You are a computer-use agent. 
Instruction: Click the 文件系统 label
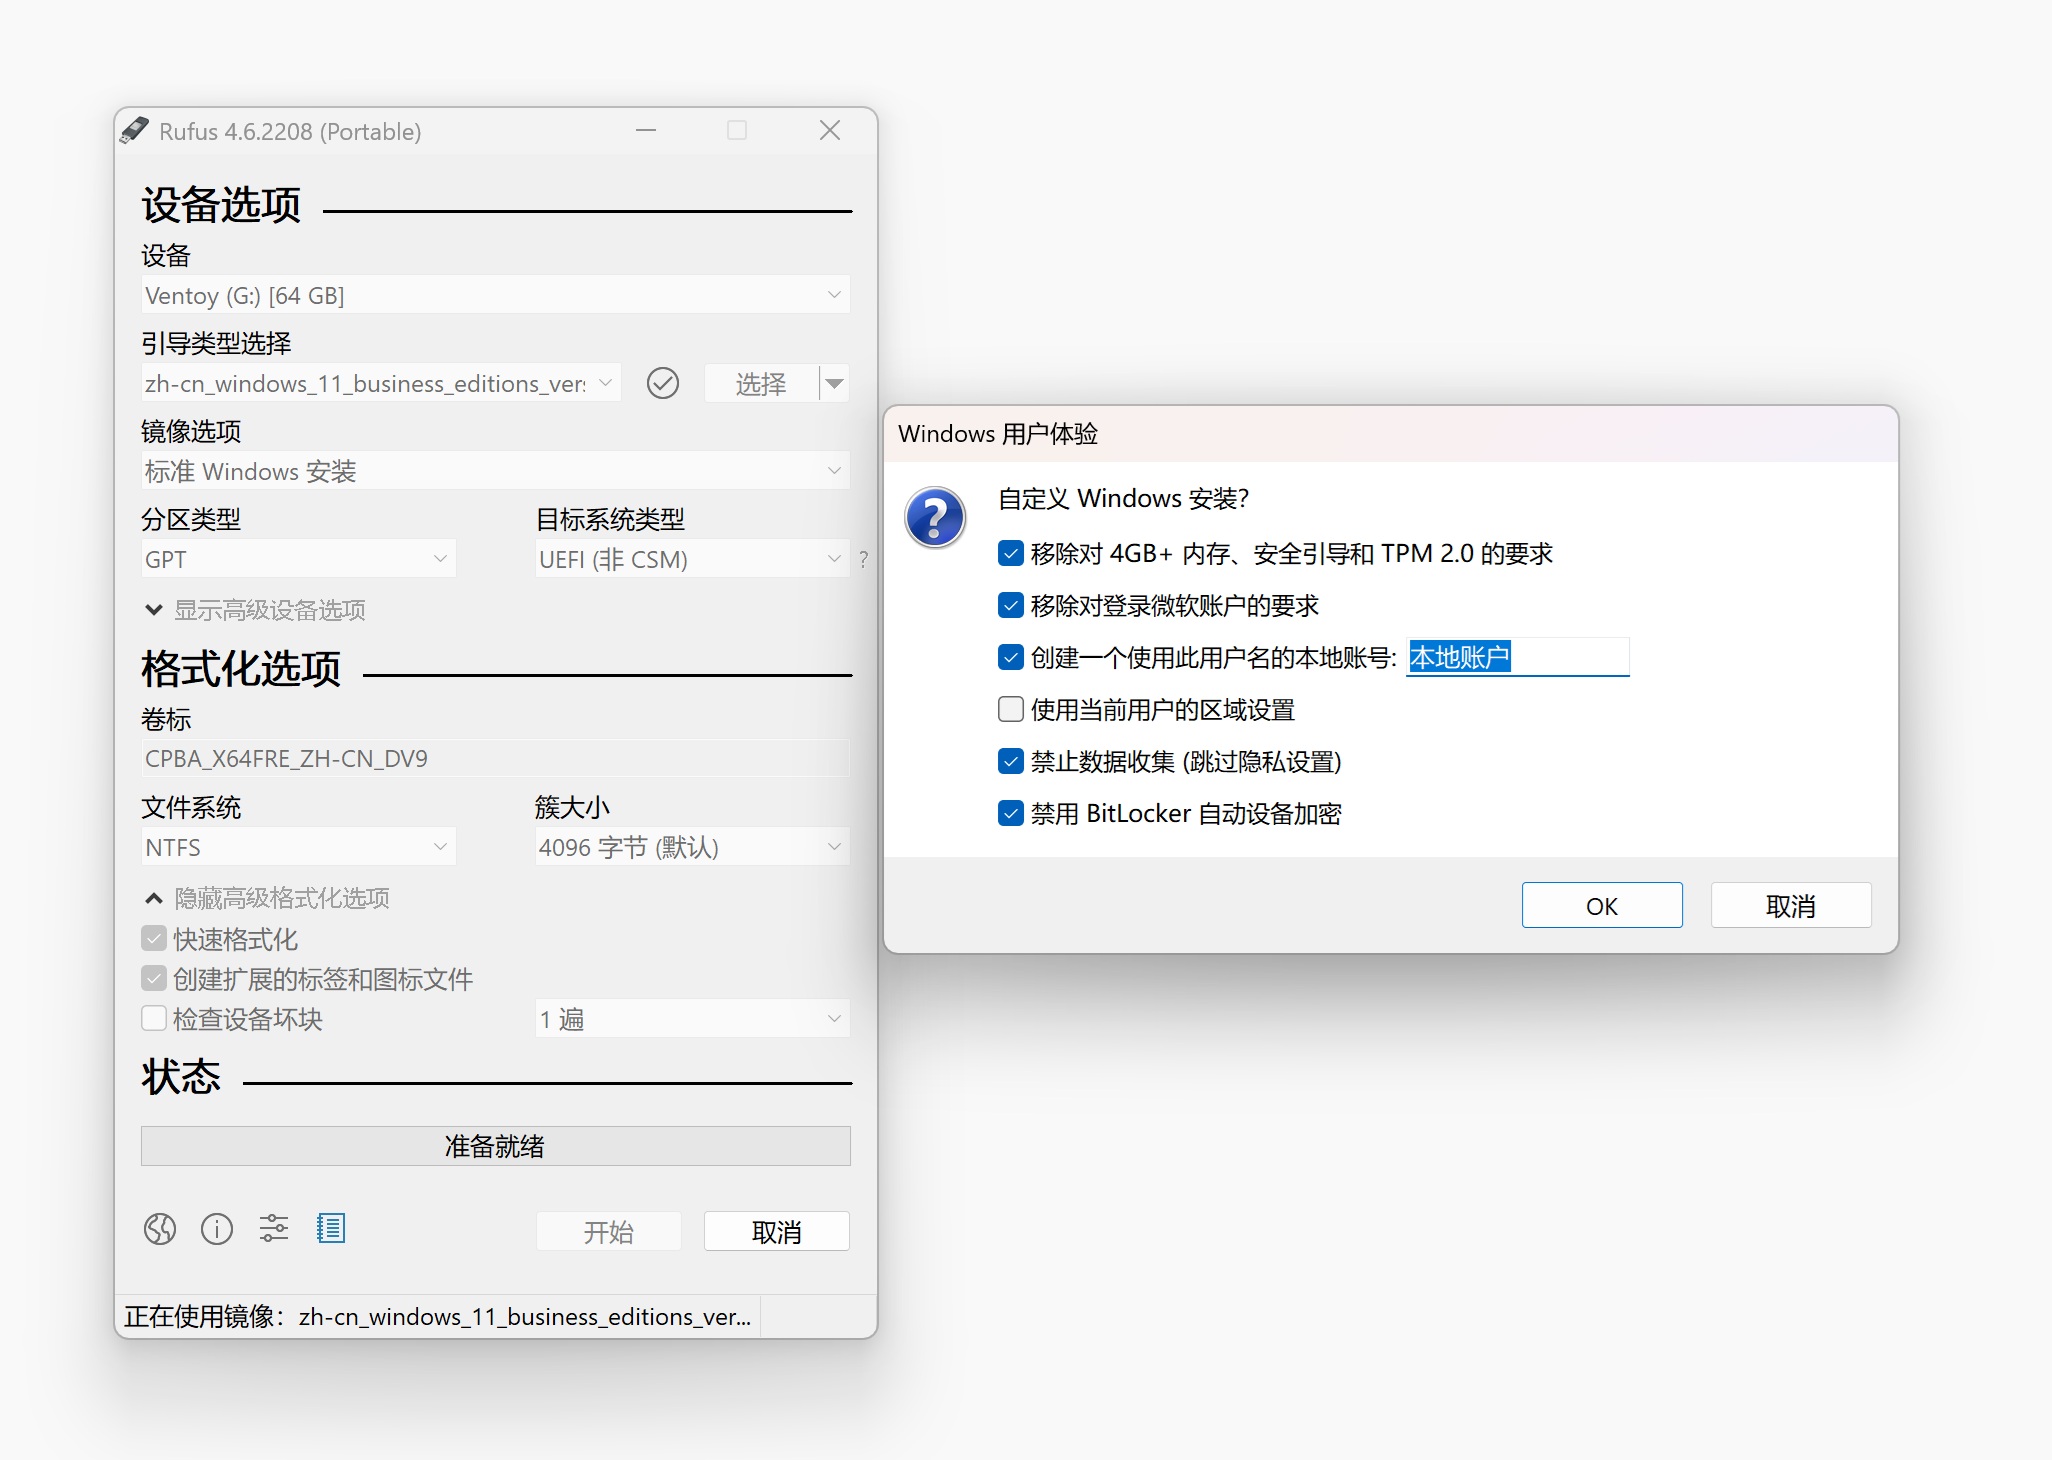click(191, 808)
